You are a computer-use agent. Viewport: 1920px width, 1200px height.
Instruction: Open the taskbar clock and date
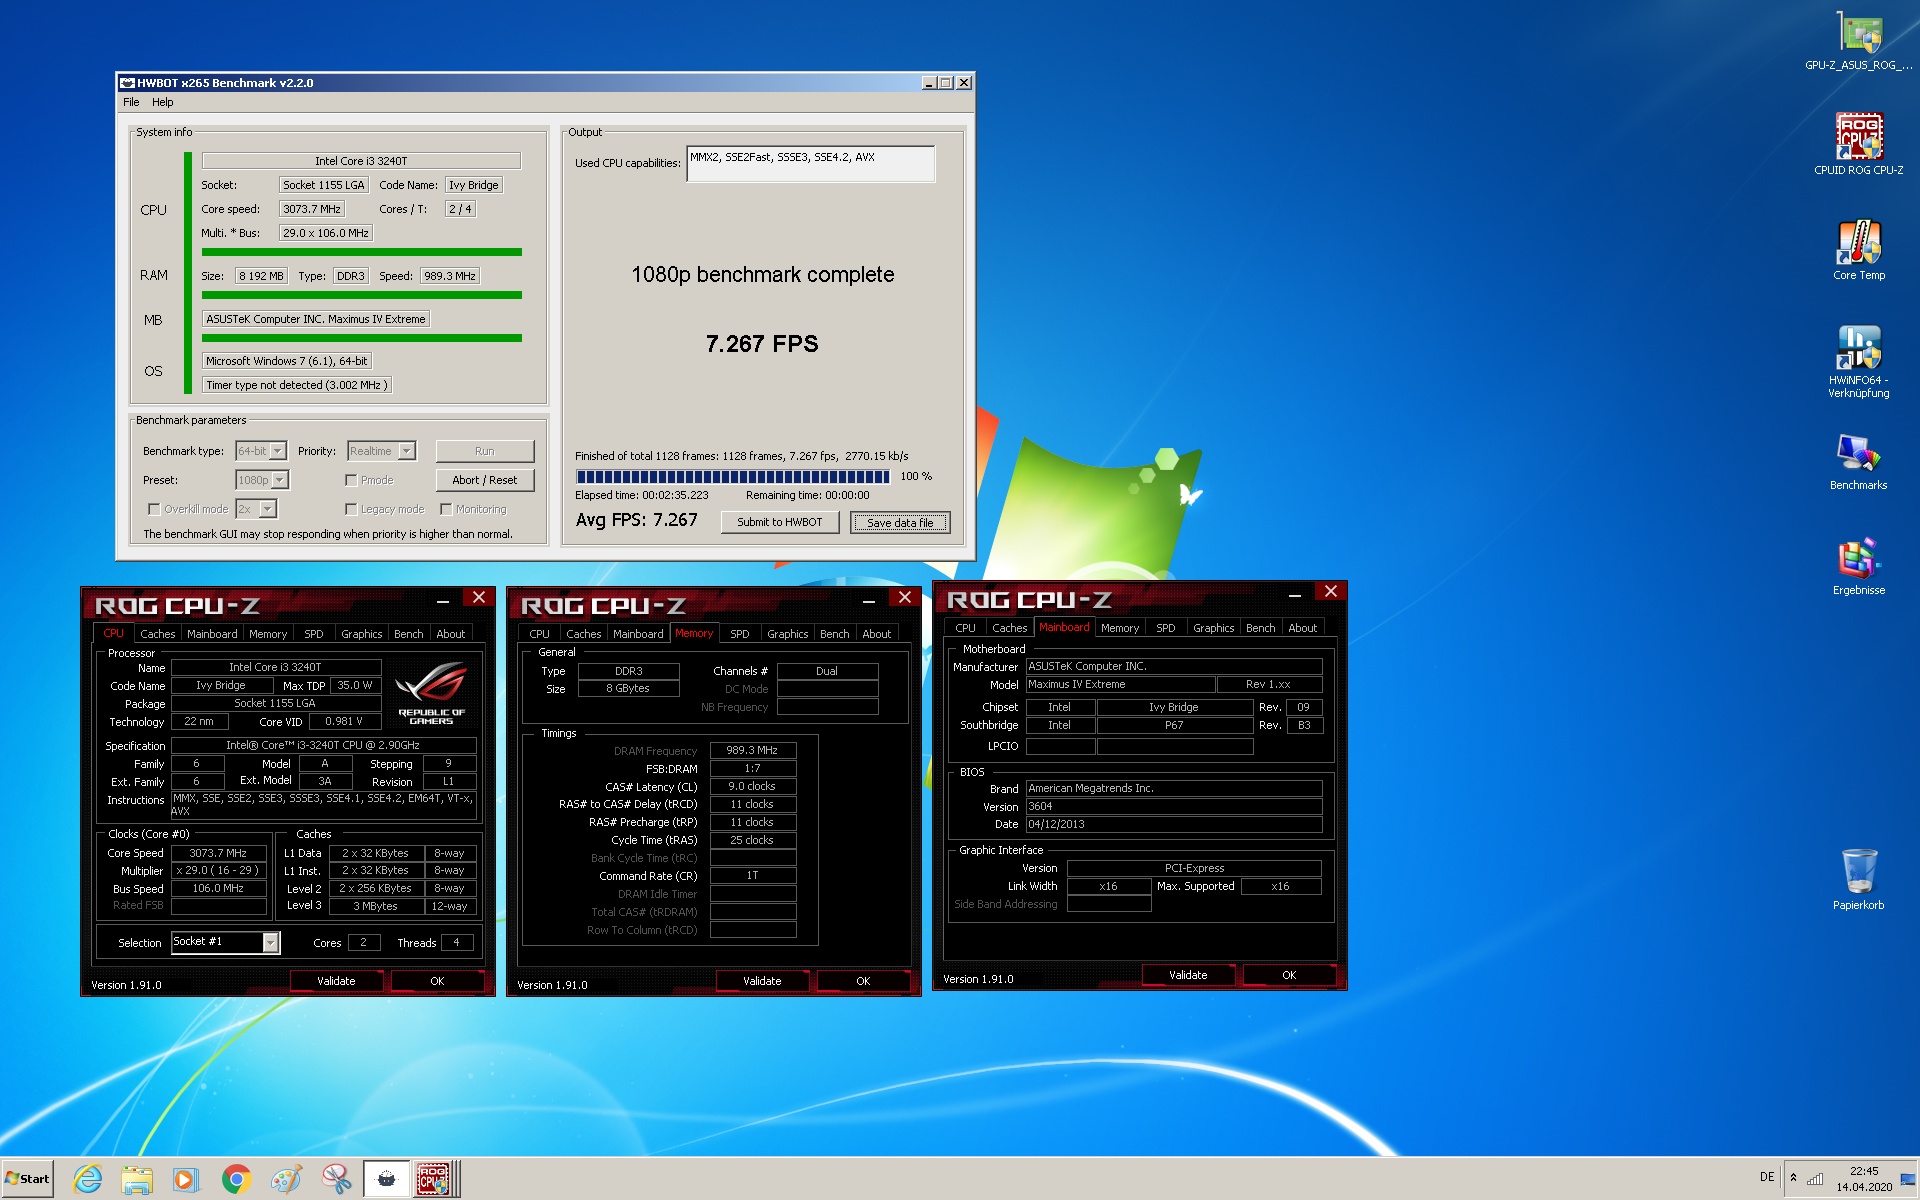1864,1179
